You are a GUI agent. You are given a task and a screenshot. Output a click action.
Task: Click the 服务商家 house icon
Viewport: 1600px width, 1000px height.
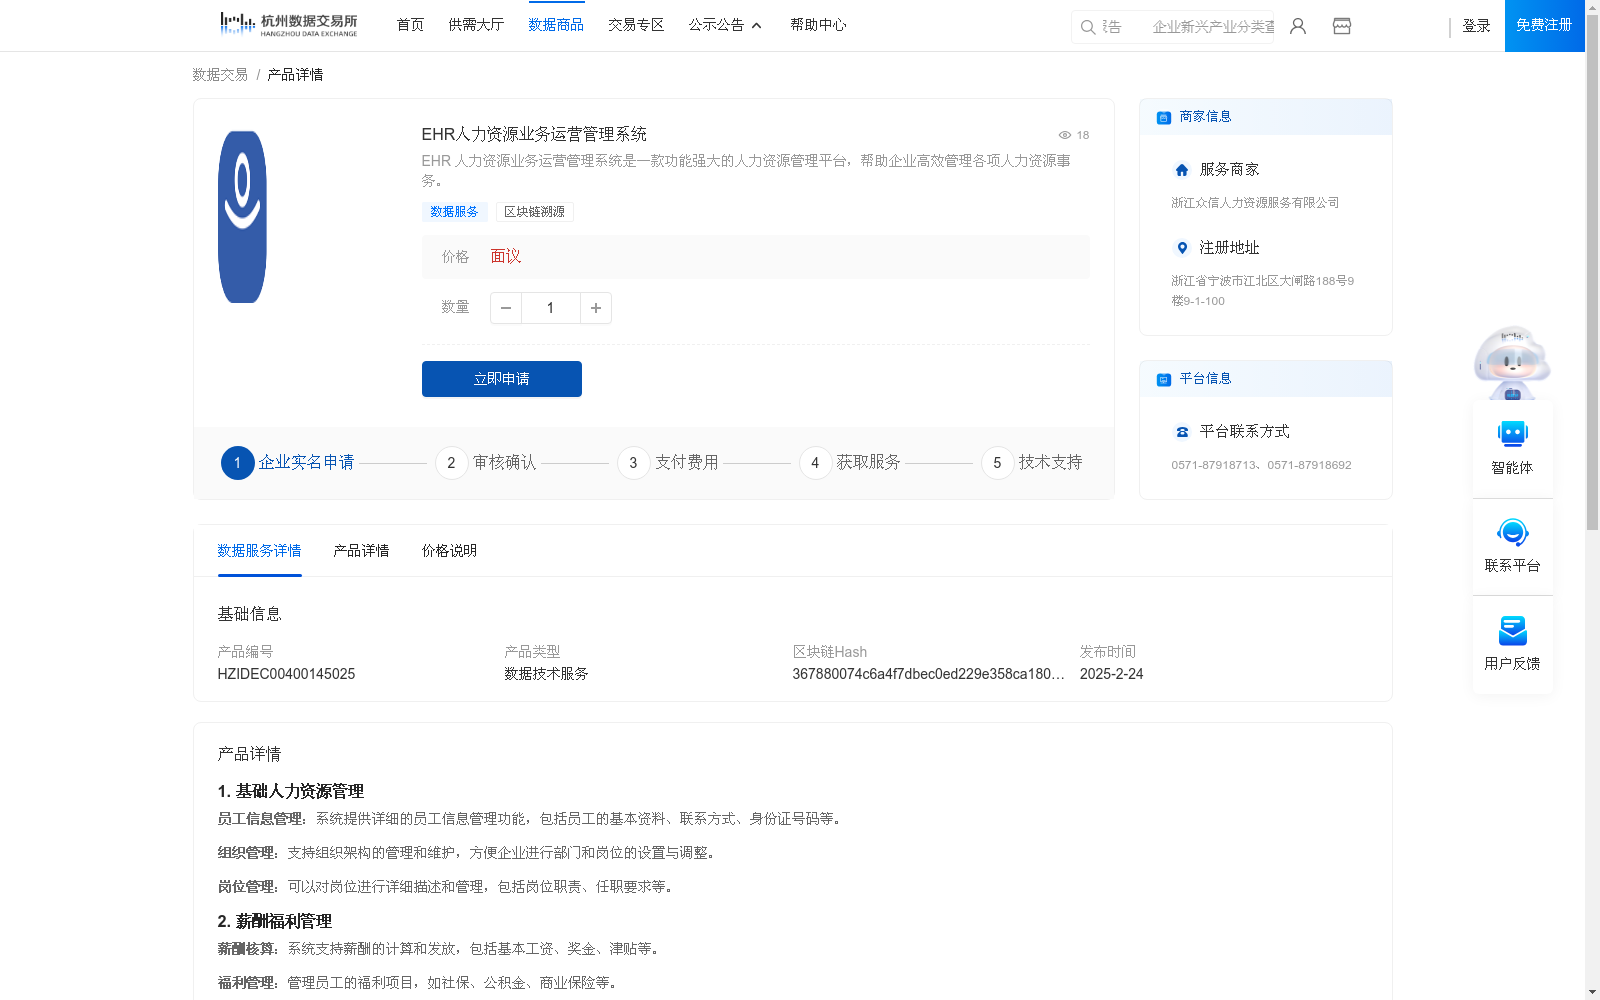pyautogui.click(x=1182, y=170)
